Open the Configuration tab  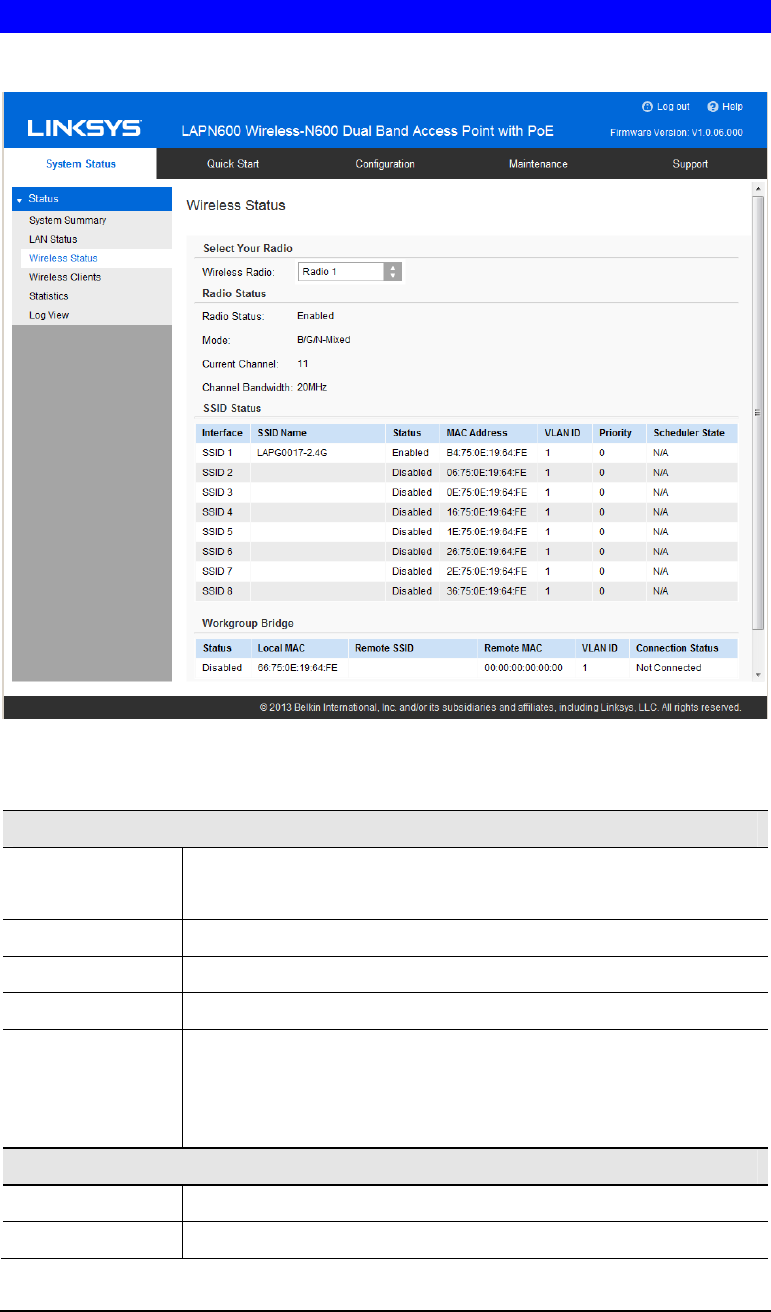[x=385, y=164]
